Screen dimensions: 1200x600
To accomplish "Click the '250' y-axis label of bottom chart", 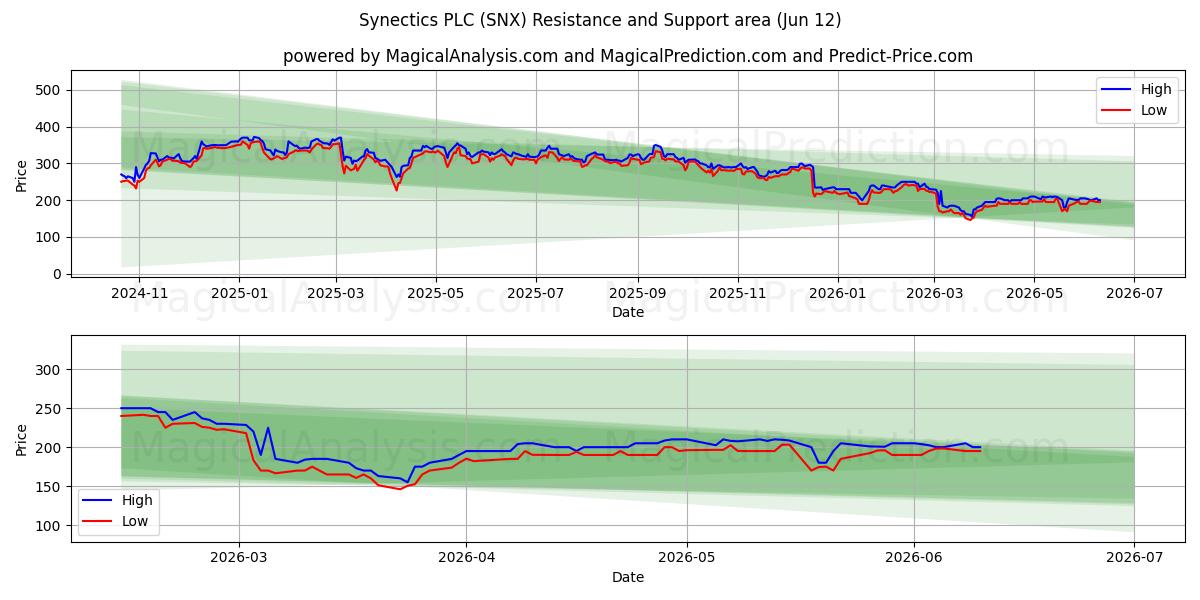I will point(49,409).
